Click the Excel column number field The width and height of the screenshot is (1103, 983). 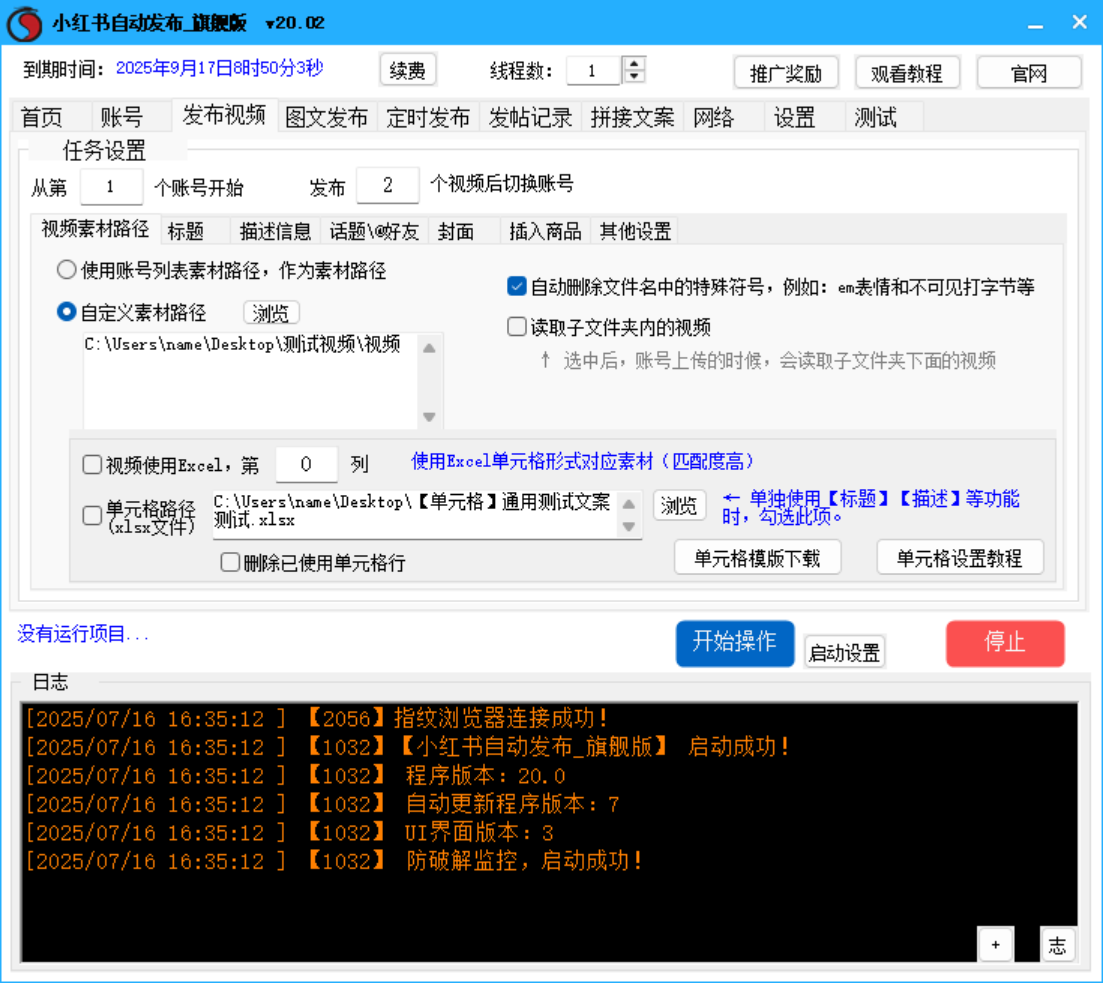pos(307,464)
